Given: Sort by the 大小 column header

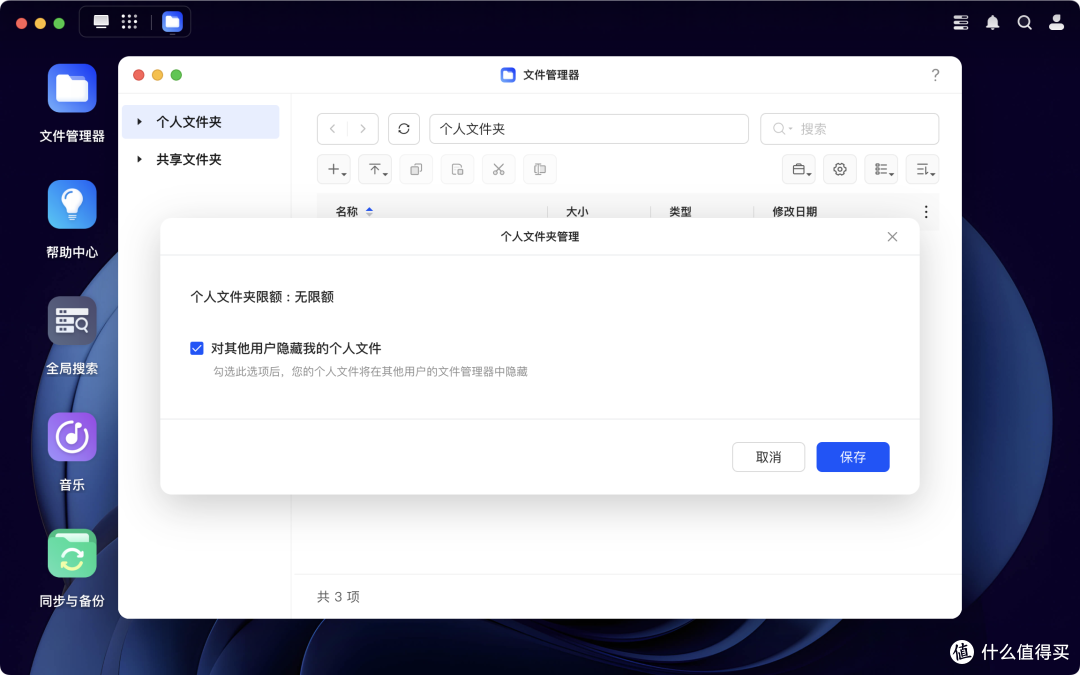Looking at the screenshot, I should pyautogui.click(x=577, y=211).
